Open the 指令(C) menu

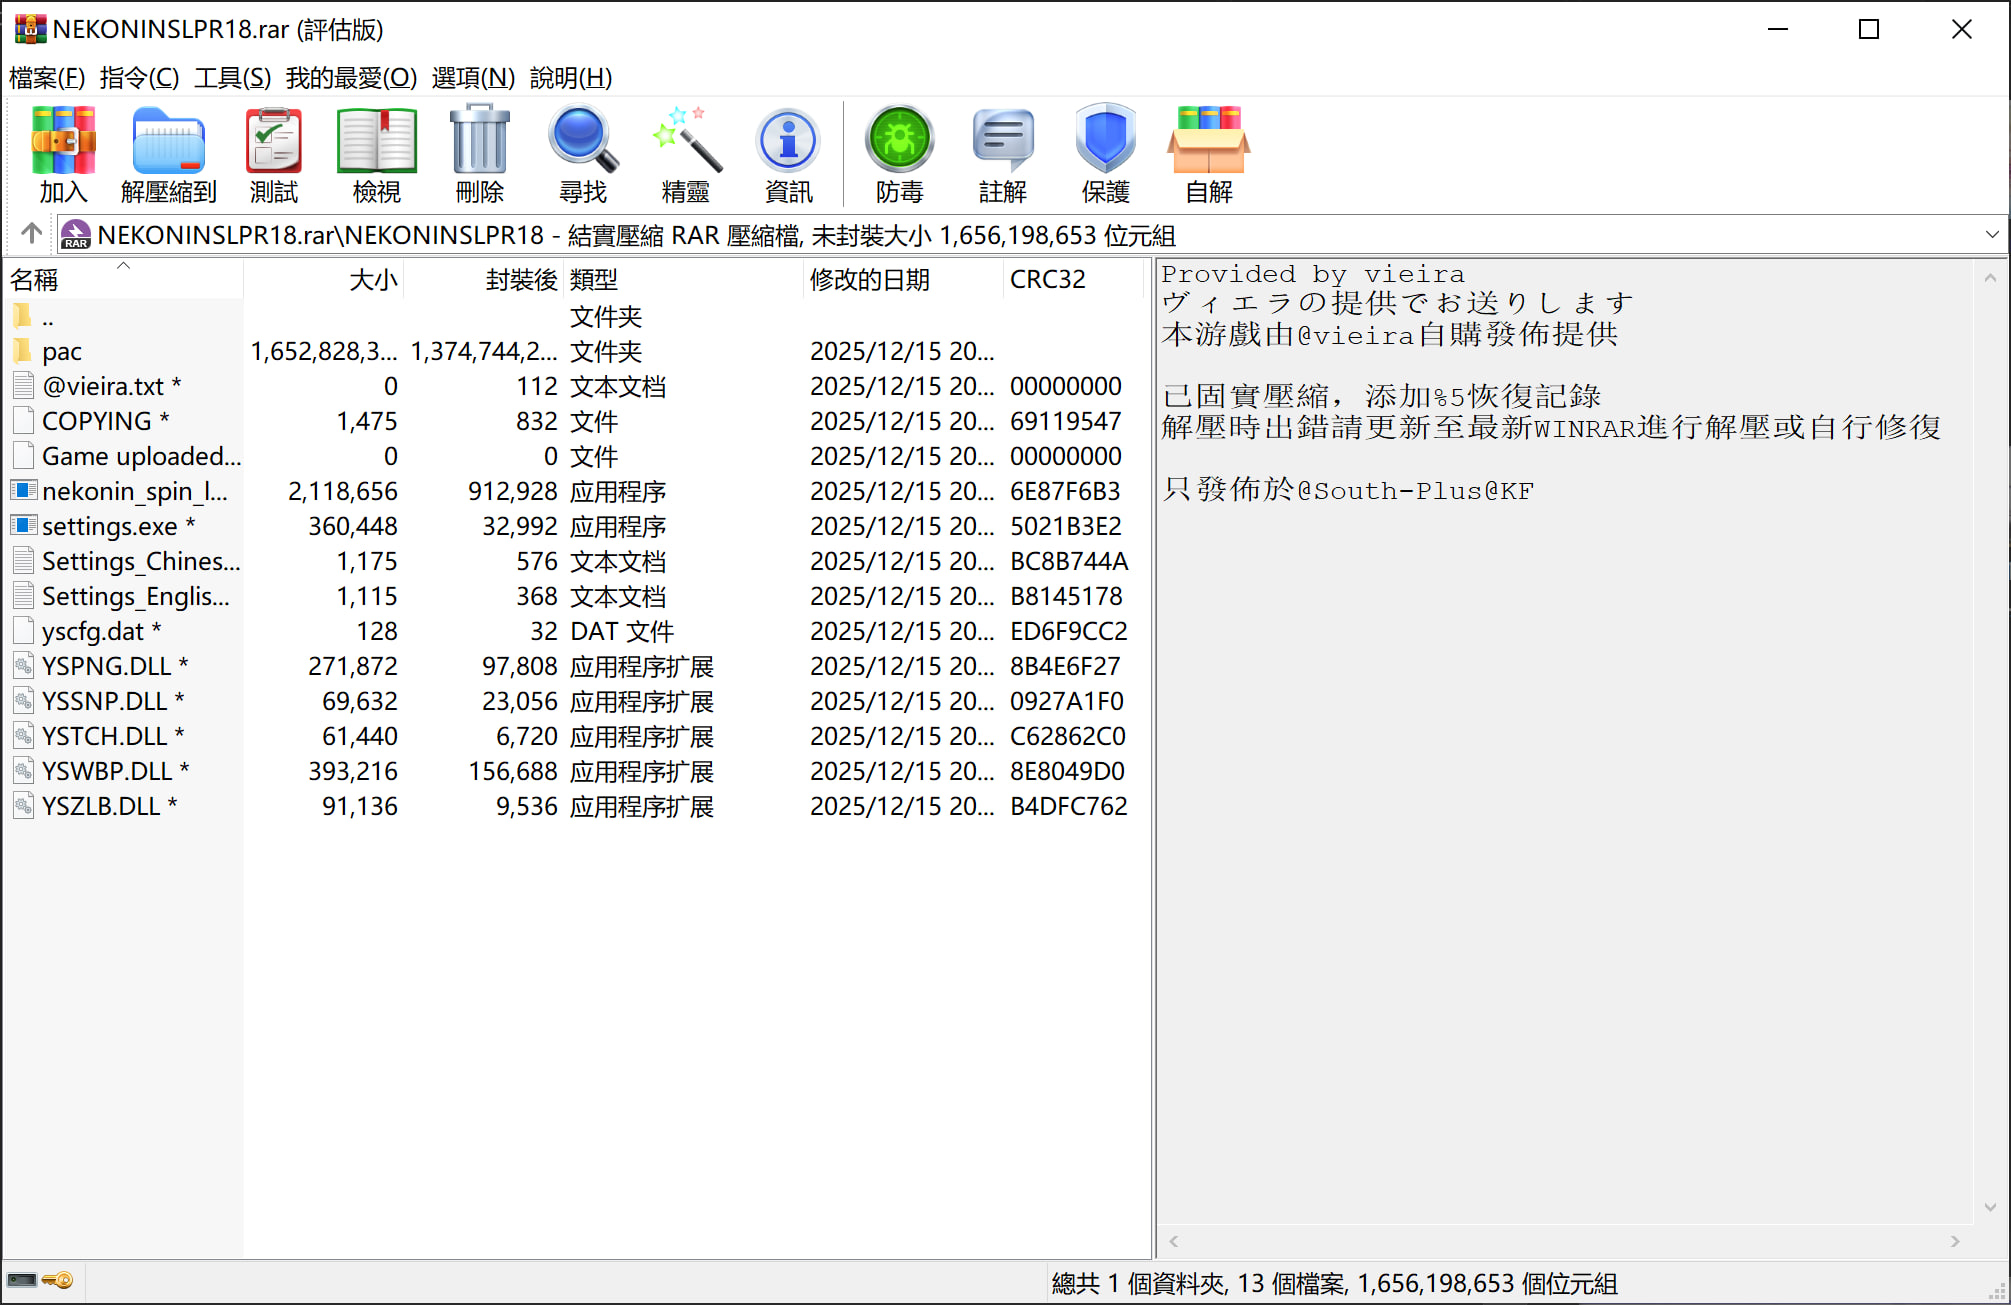(x=139, y=78)
